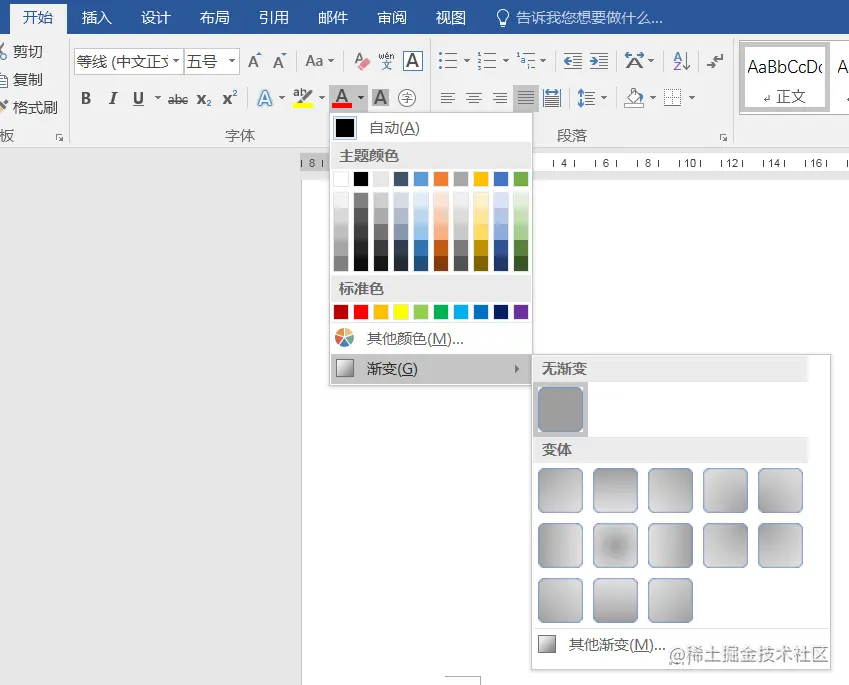Apply character shading icon
Image resolution: width=849 pixels, height=685 pixels.
pyautogui.click(x=381, y=98)
